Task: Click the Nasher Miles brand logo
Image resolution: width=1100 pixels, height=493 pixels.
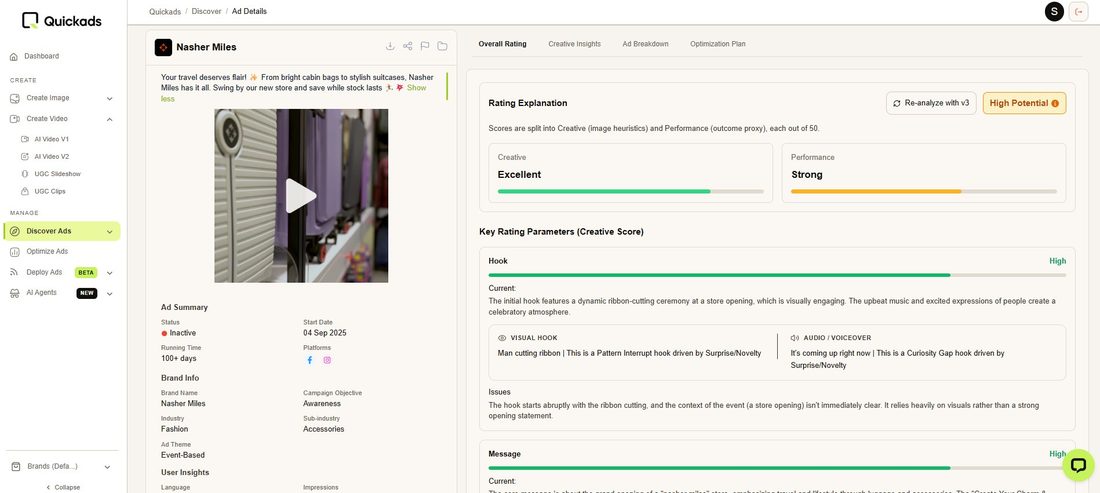Action: 163,47
